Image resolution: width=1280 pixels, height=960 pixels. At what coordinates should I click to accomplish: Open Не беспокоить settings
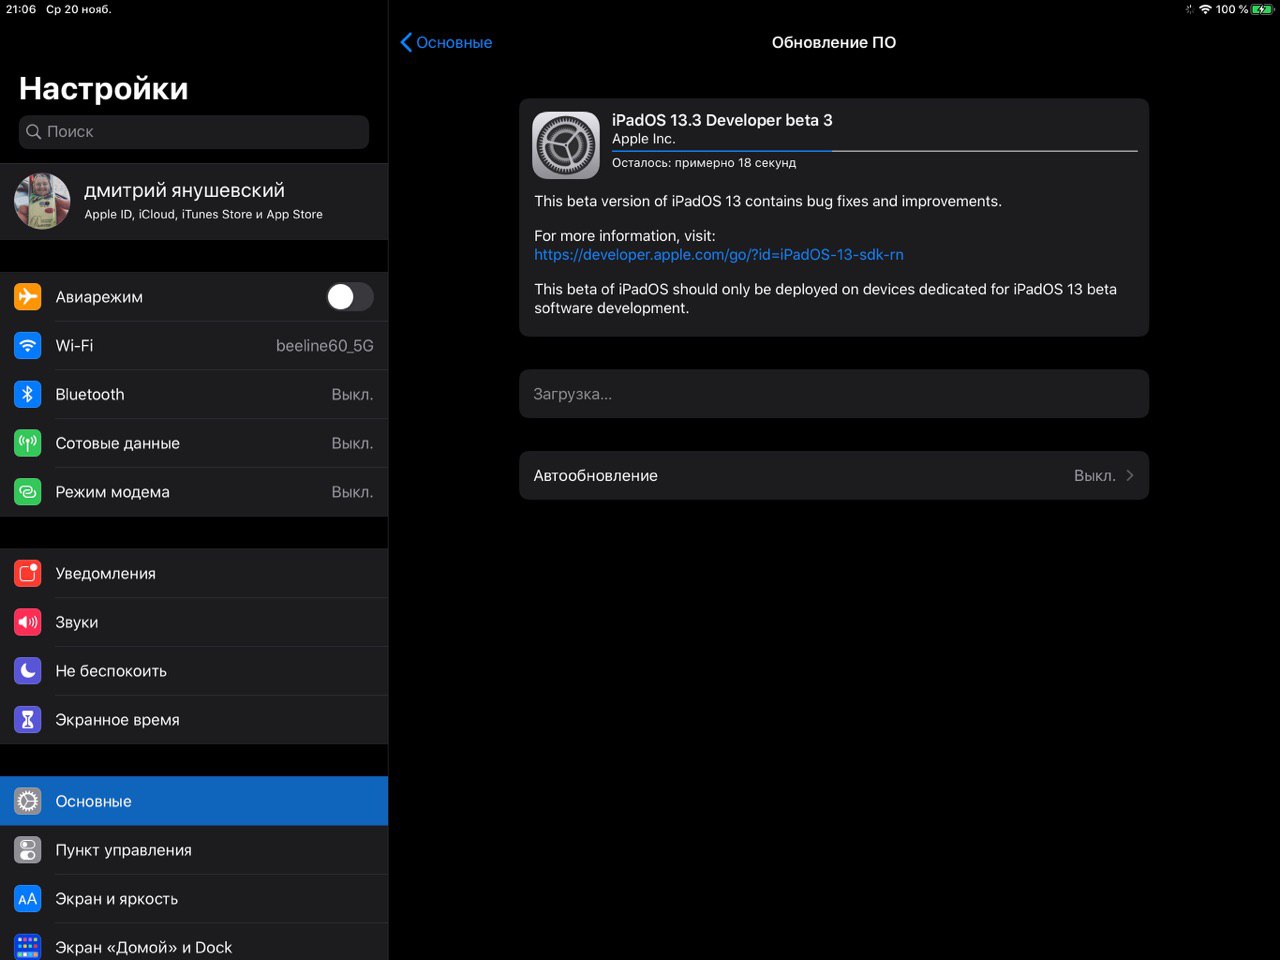coord(194,671)
